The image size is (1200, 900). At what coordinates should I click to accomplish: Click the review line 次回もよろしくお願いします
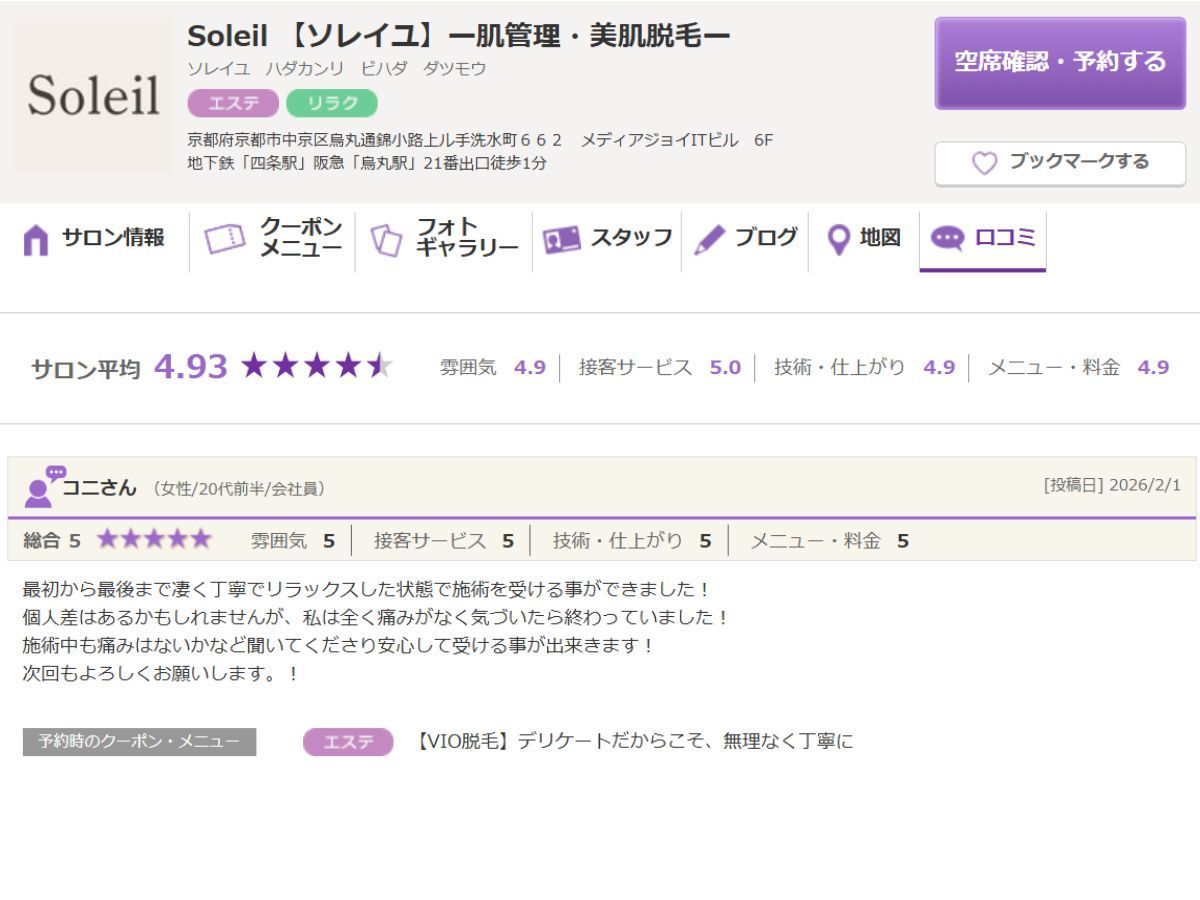pos(160,674)
